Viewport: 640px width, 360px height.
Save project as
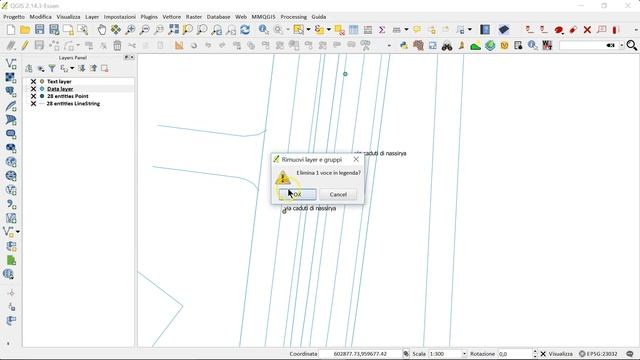54,29
